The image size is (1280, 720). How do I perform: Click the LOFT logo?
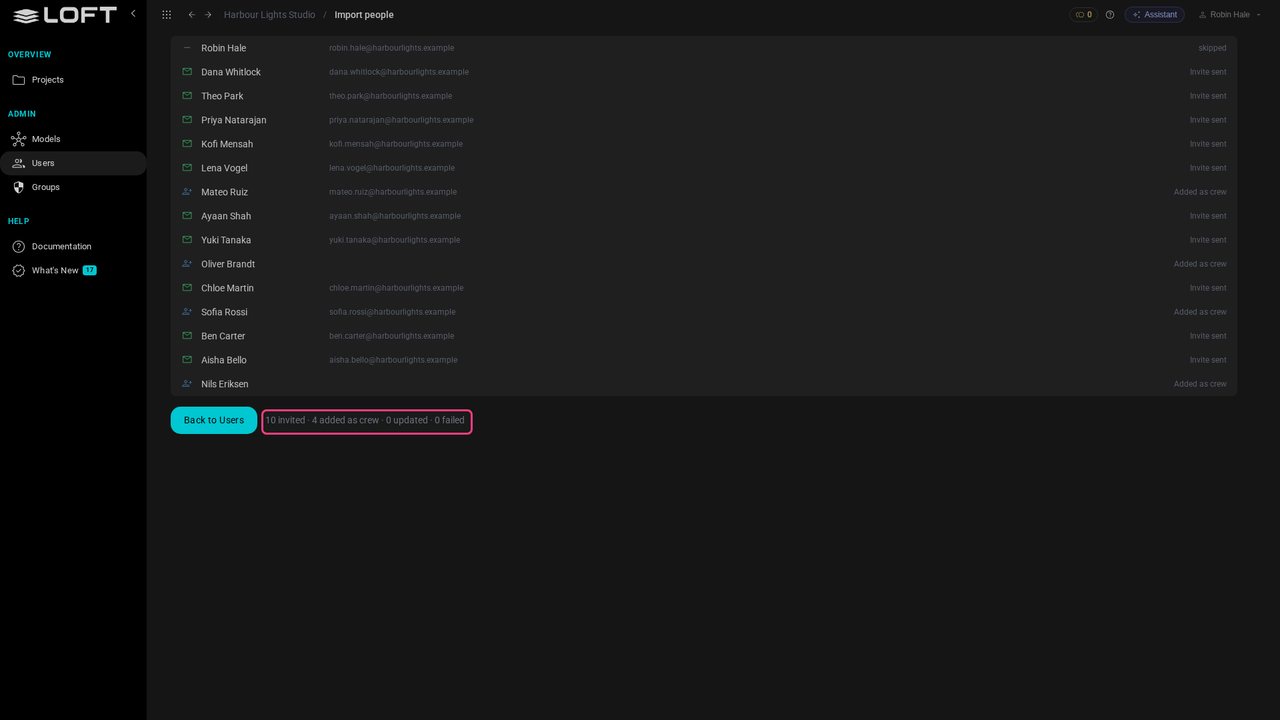(65, 15)
